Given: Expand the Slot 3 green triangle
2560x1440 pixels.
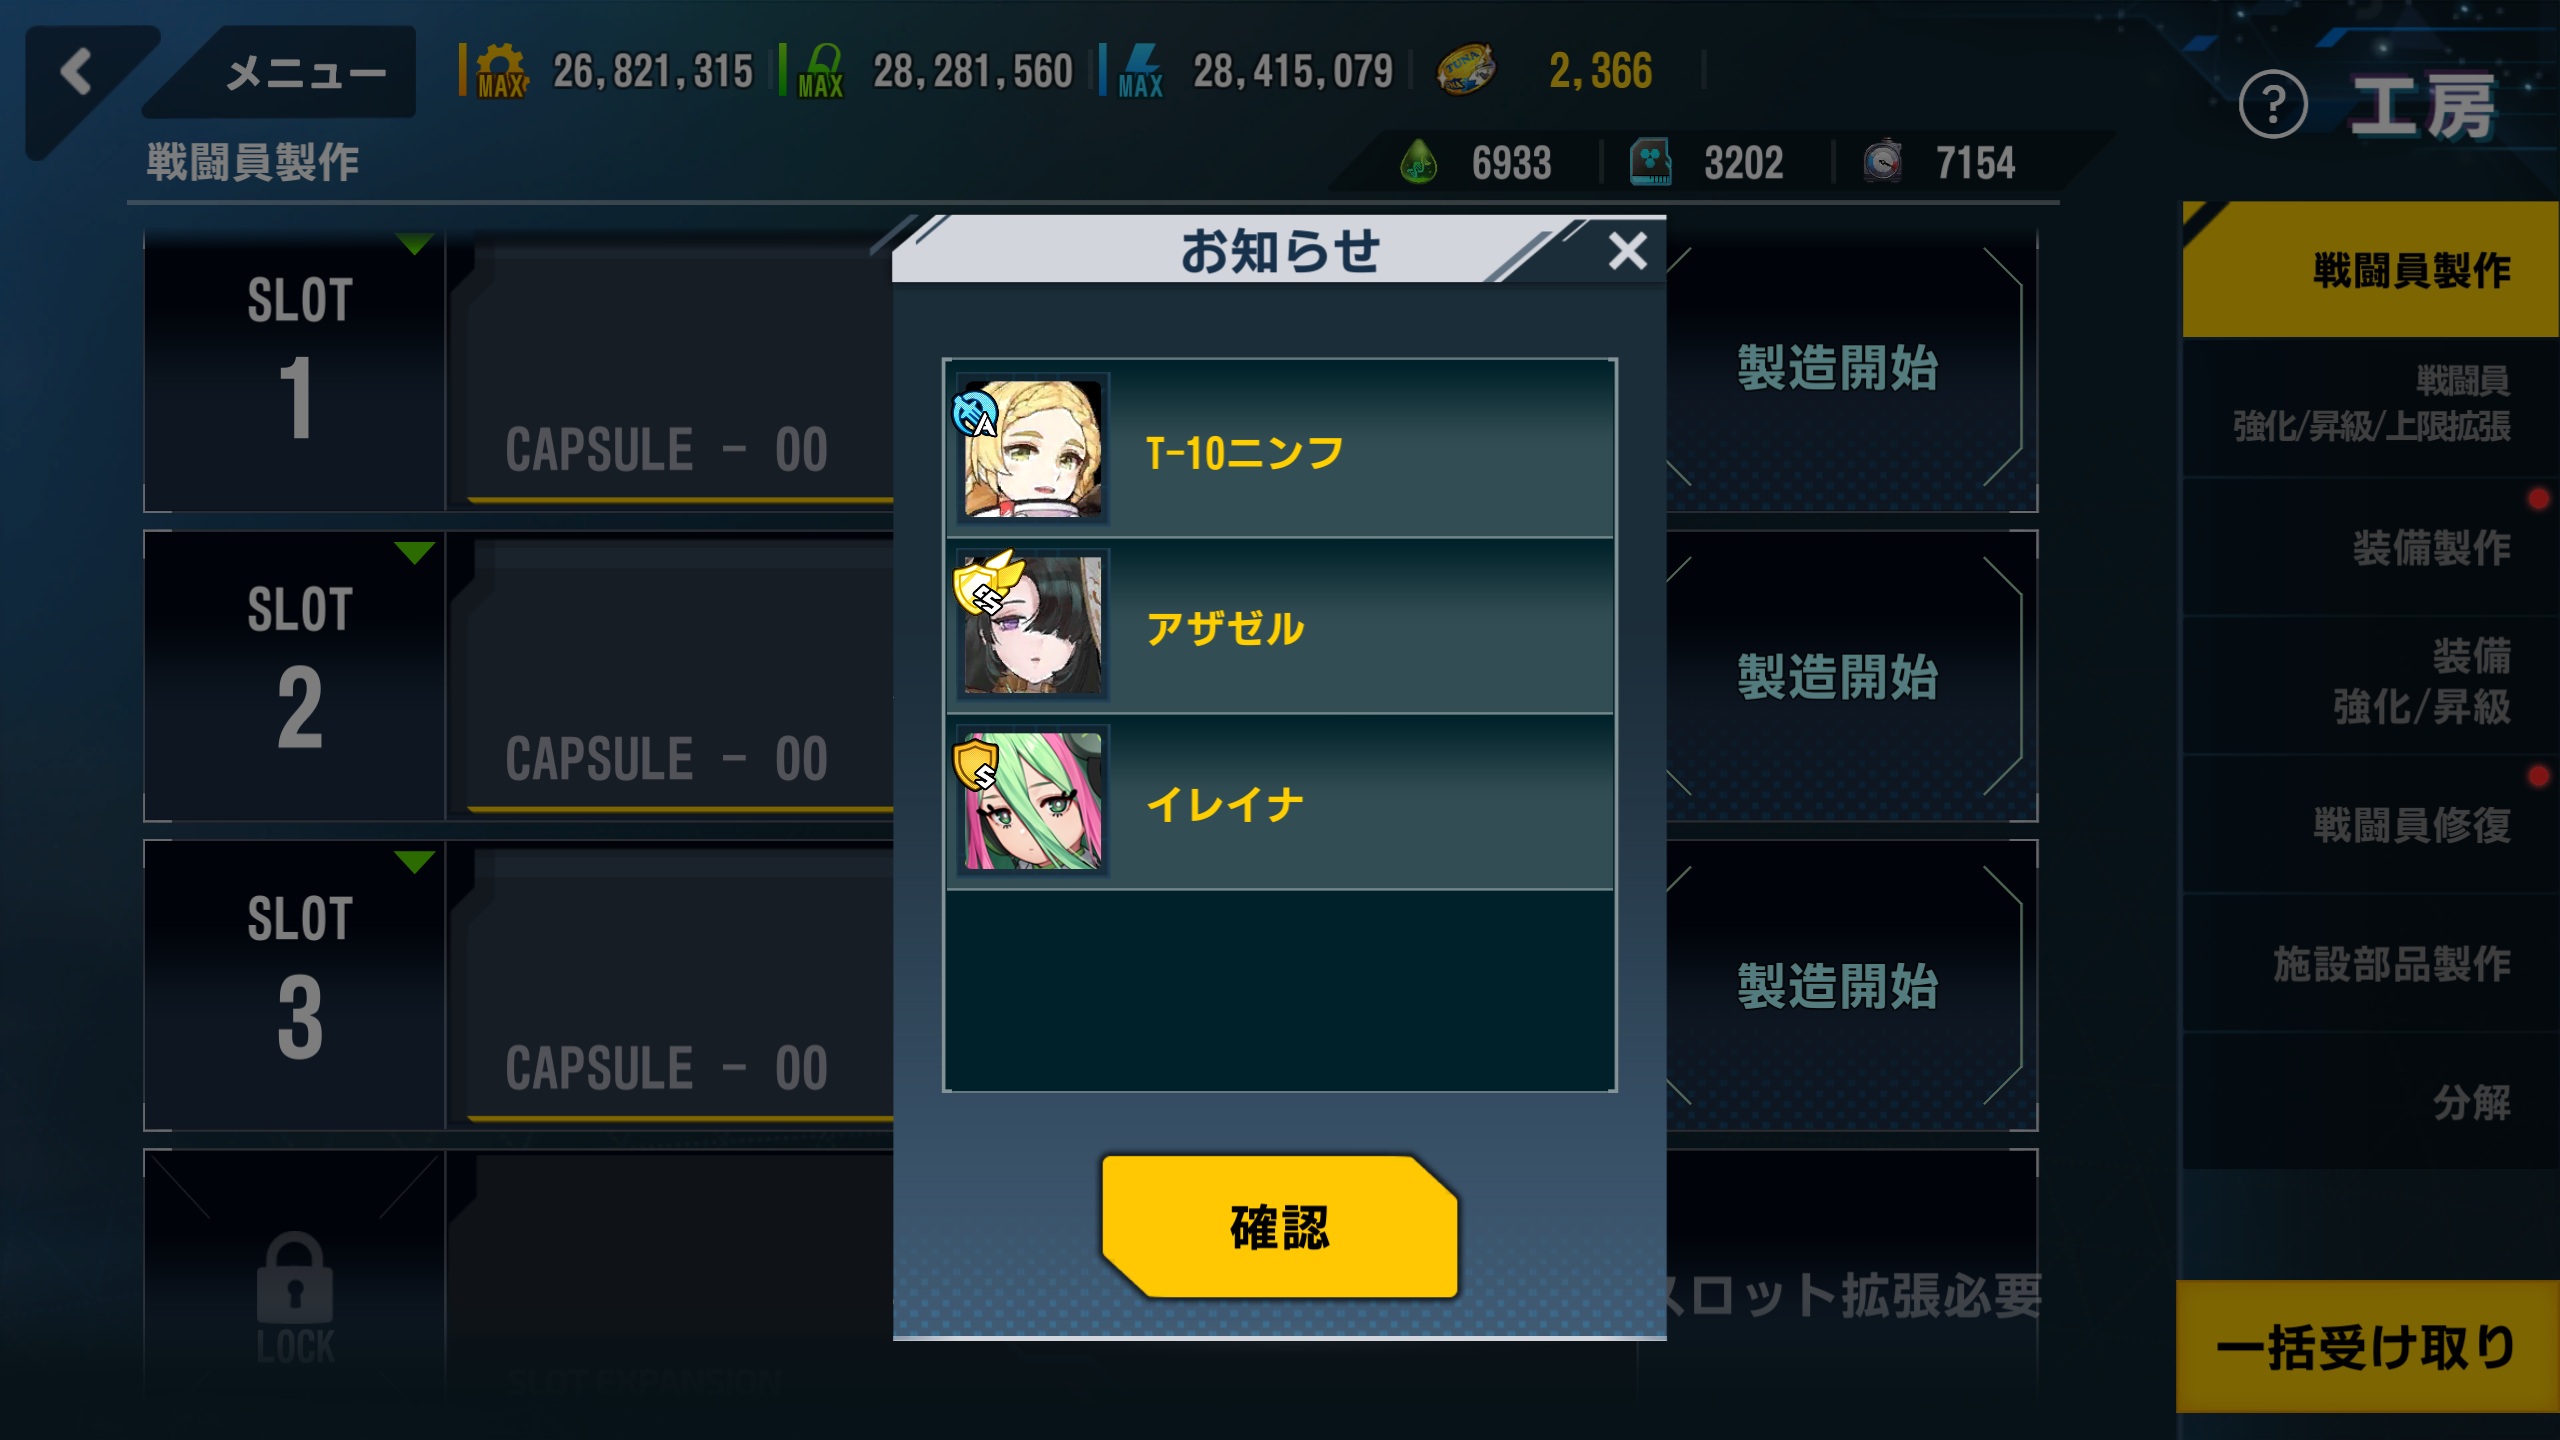Looking at the screenshot, I should coord(414,861).
